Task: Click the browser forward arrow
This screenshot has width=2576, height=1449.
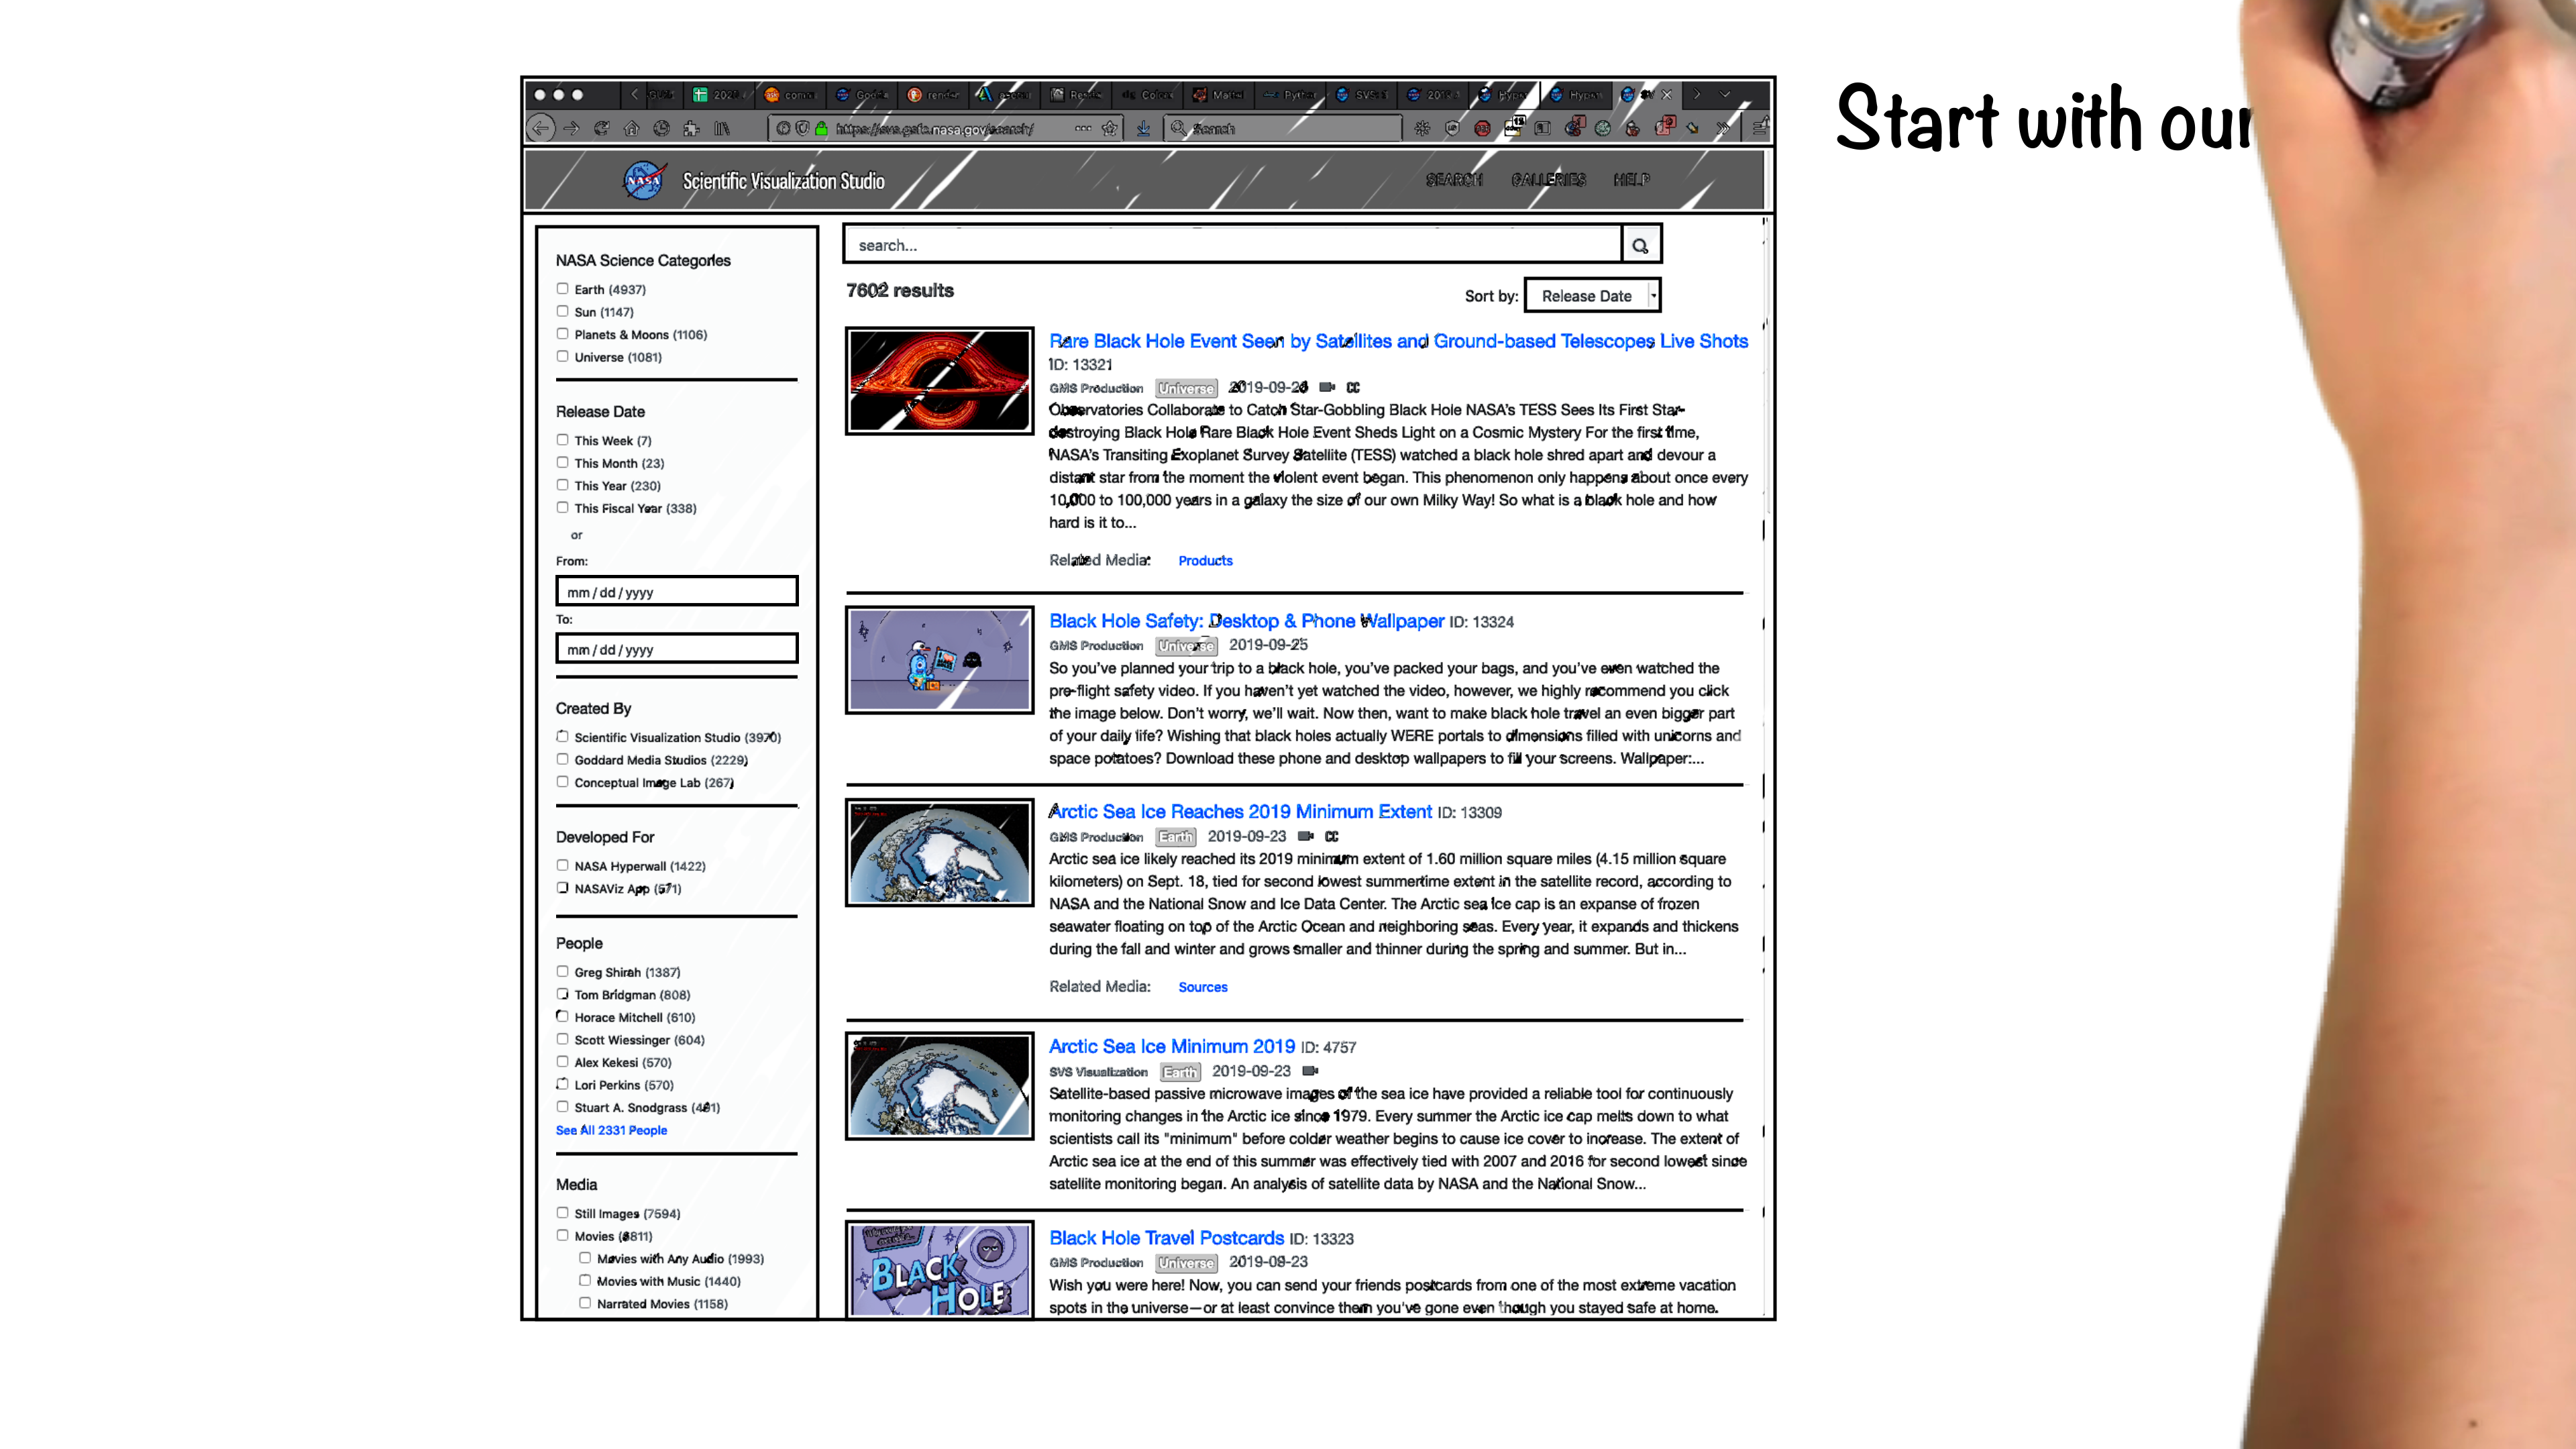Action: click(571, 128)
